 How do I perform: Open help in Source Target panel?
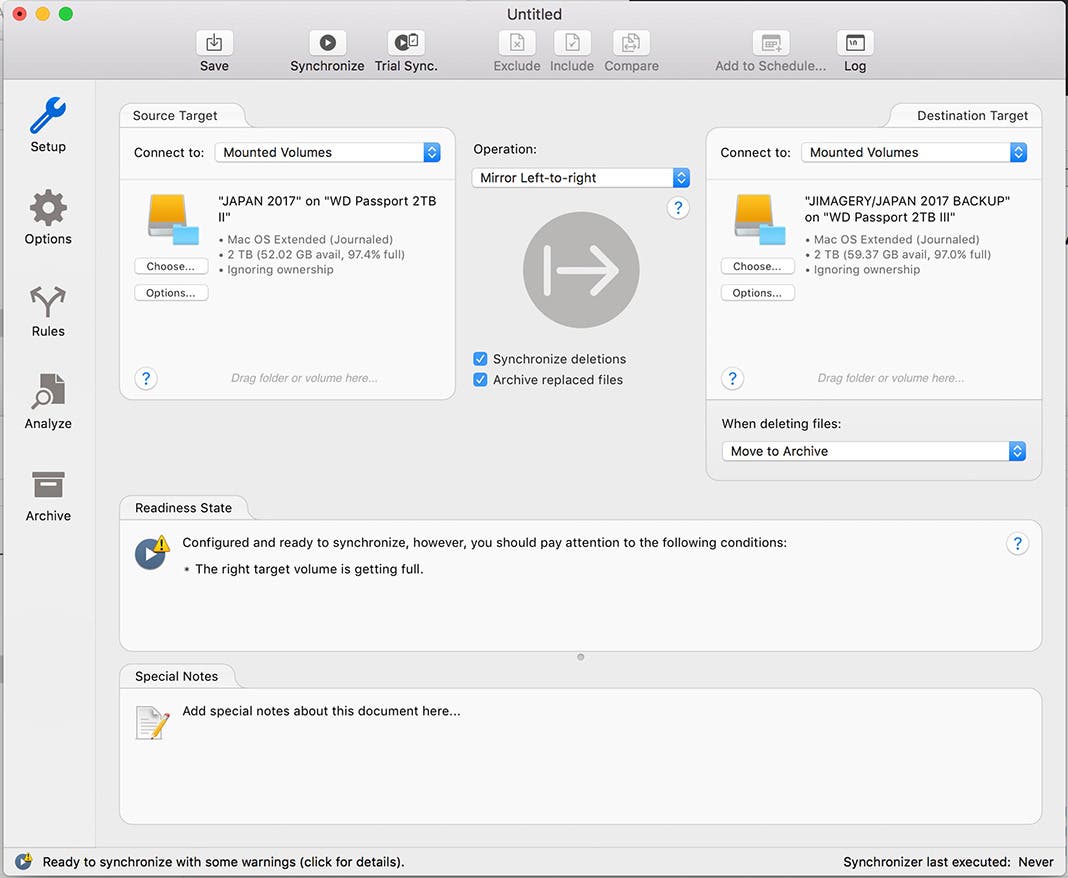146,378
